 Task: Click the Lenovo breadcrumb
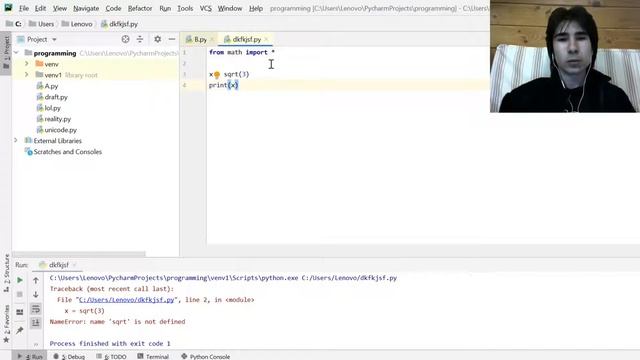click(x=77, y=24)
